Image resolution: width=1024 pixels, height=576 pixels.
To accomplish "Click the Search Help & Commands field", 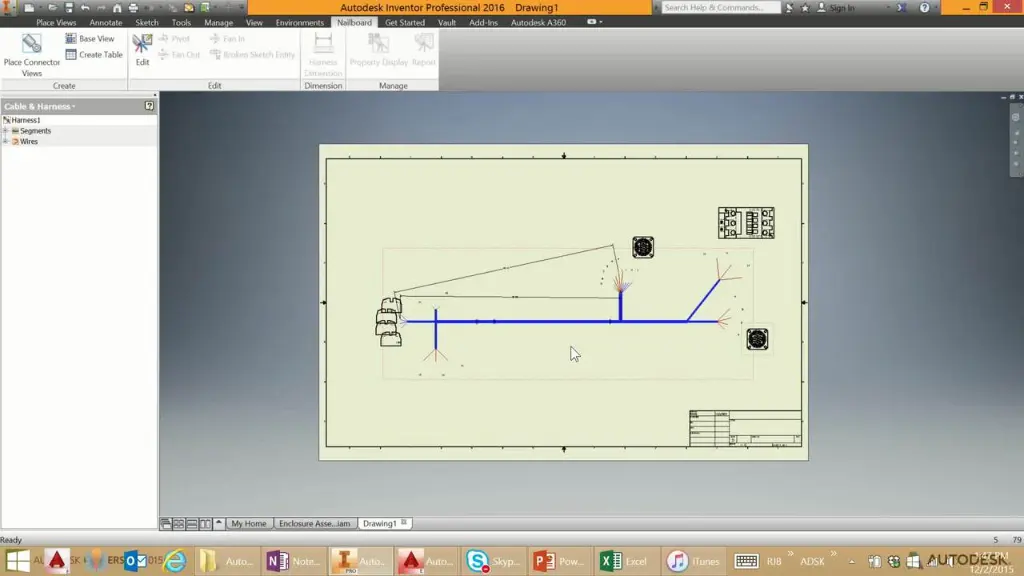I will tap(720, 8).
